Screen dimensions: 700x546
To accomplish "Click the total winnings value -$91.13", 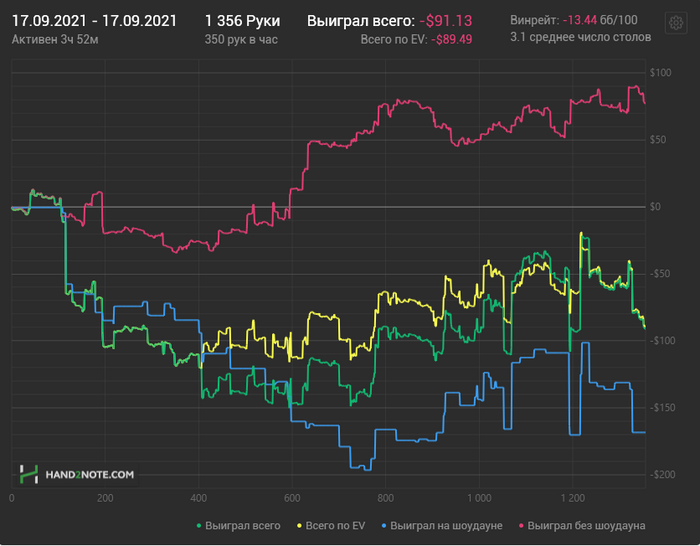I will tap(446, 21).
